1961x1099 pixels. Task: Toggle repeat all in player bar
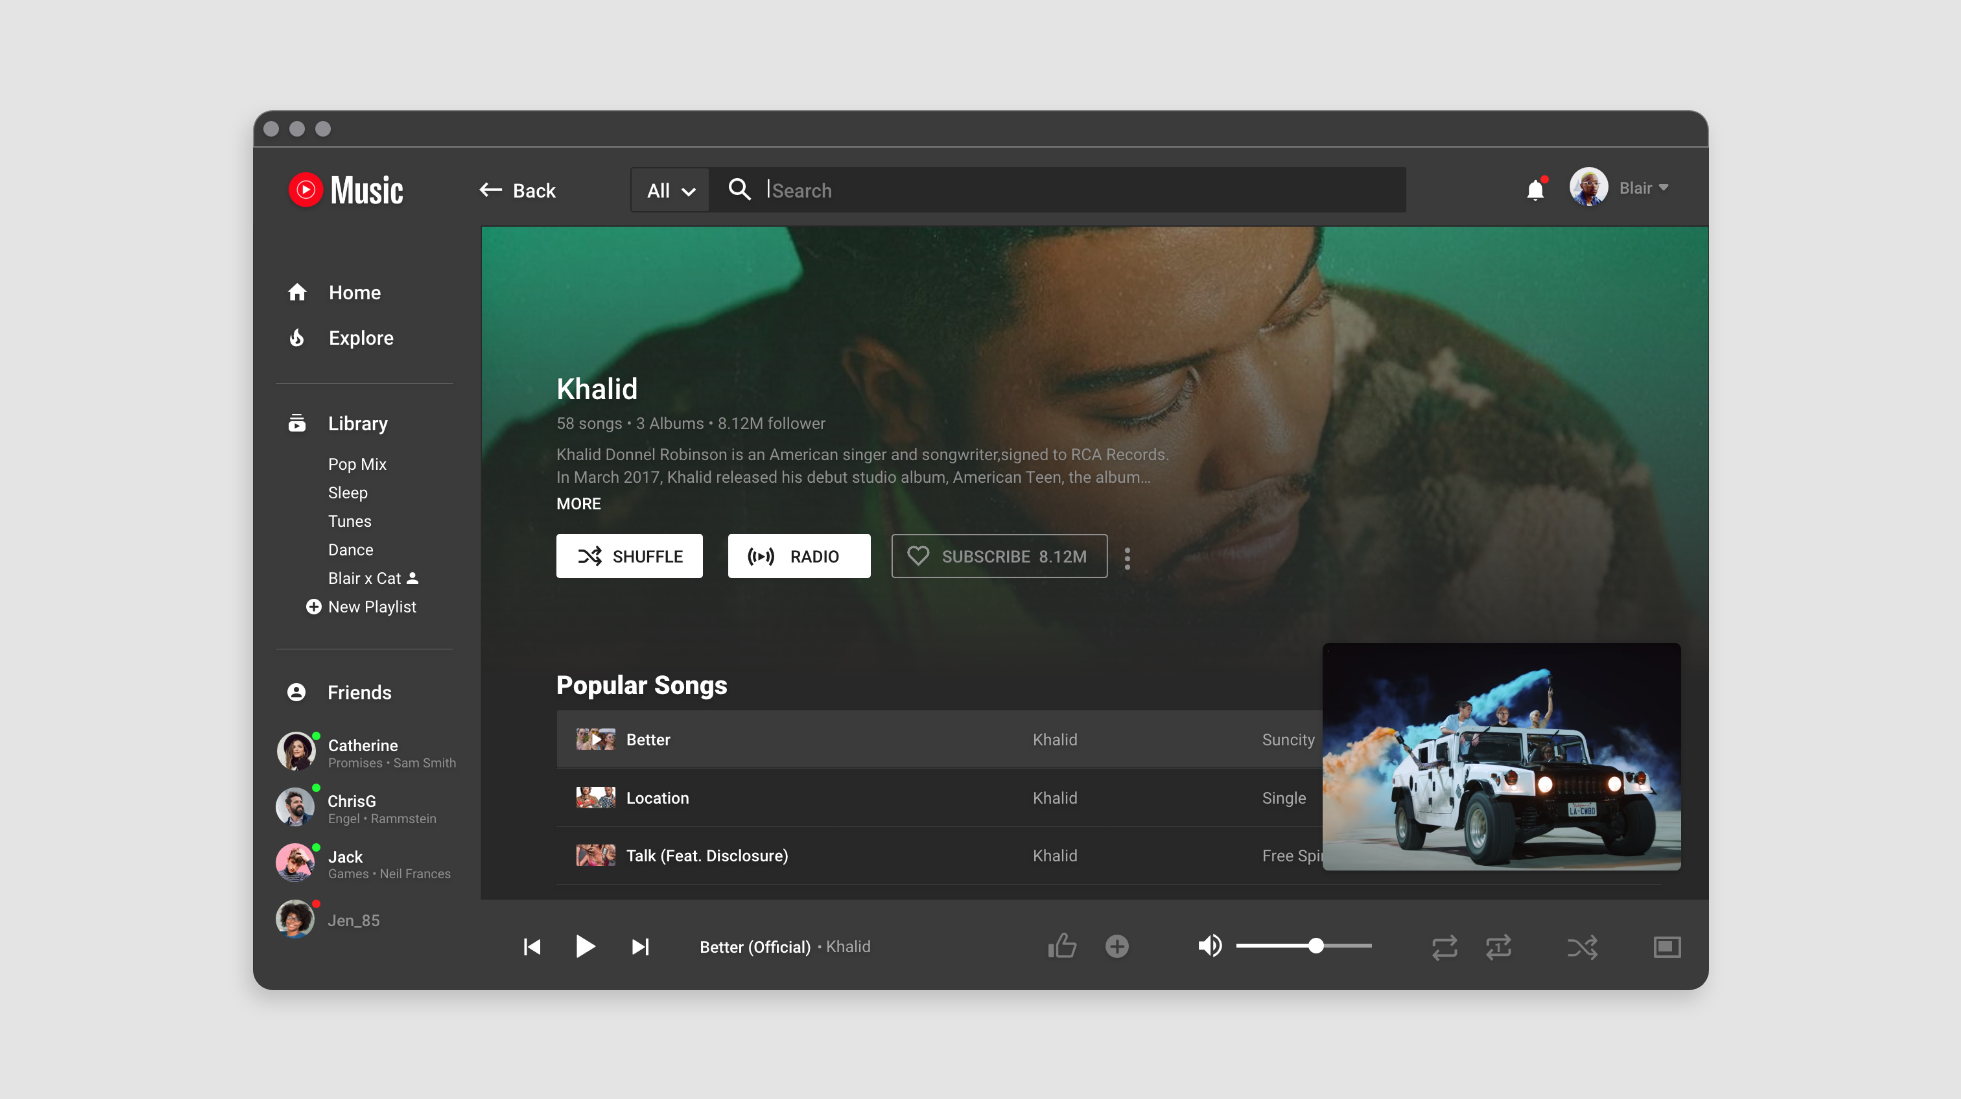point(1444,946)
